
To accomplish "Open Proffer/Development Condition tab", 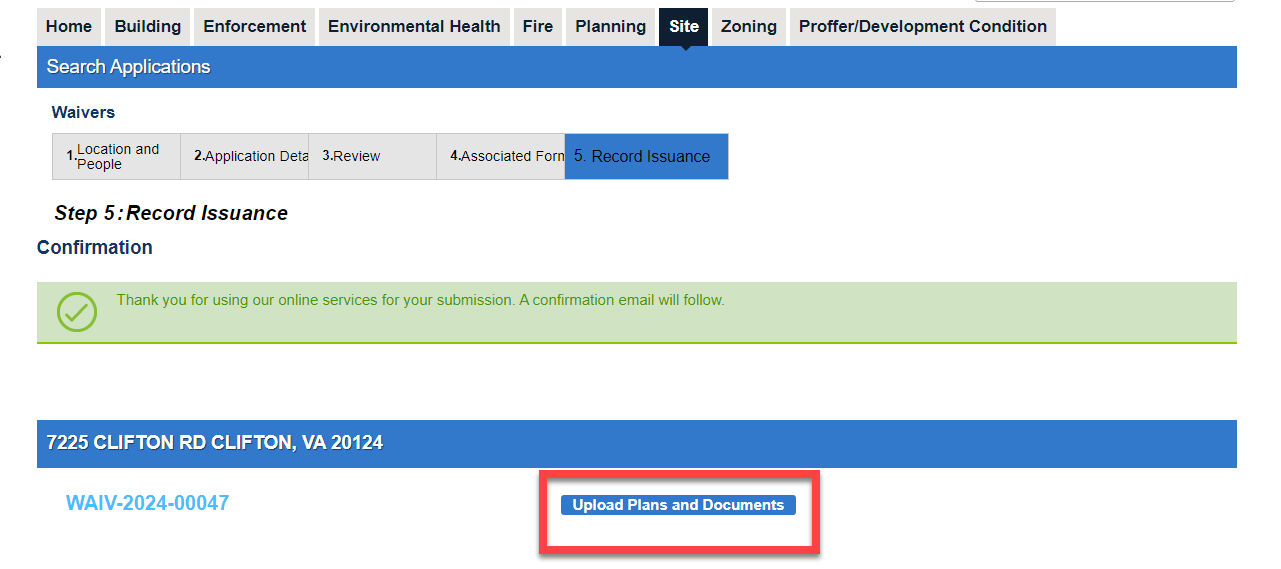I will 923,27.
